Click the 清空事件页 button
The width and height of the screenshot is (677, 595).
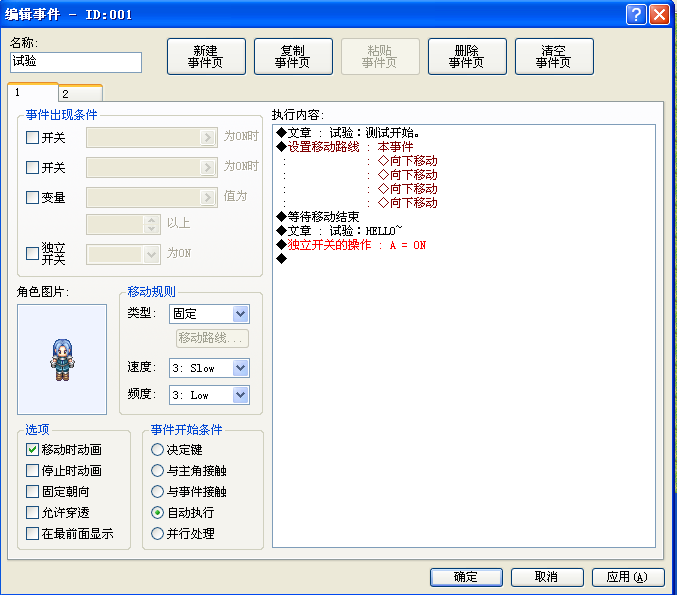point(554,57)
